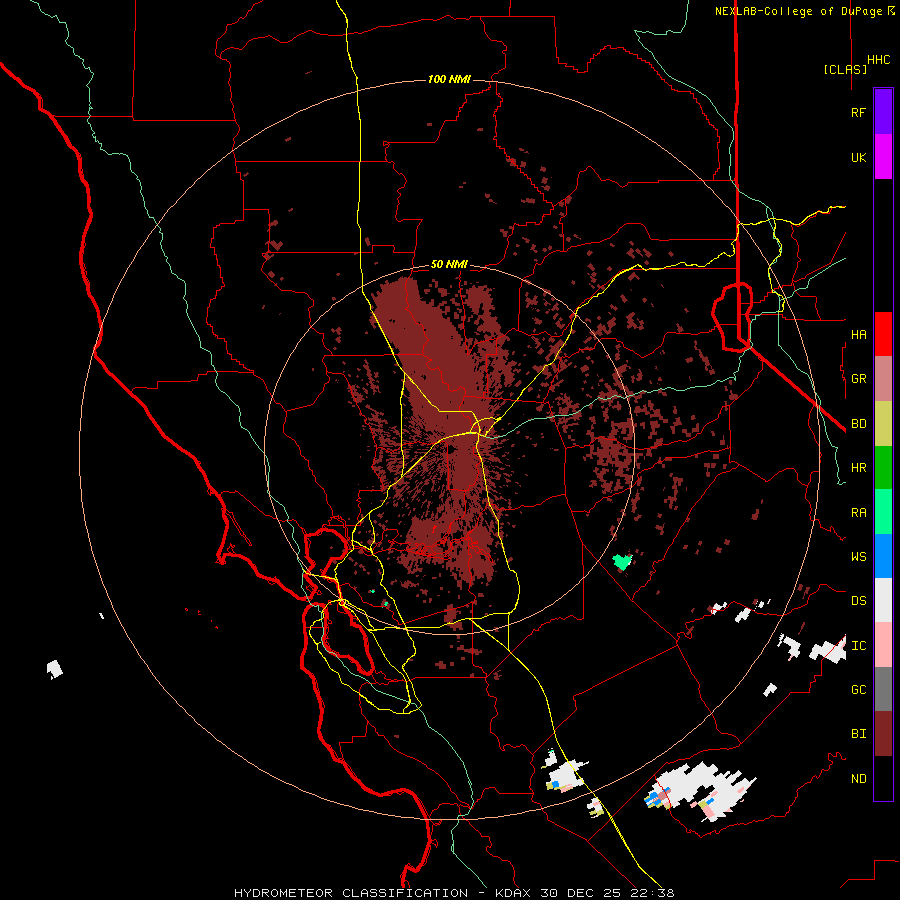This screenshot has height=900, width=900.
Task: Click the DS white legend swatch
Action: point(883,600)
